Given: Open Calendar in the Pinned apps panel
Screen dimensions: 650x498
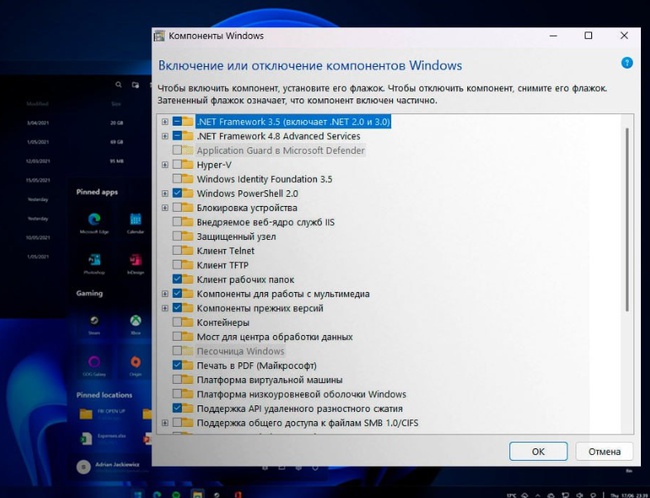Looking at the screenshot, I should point(136,222).
